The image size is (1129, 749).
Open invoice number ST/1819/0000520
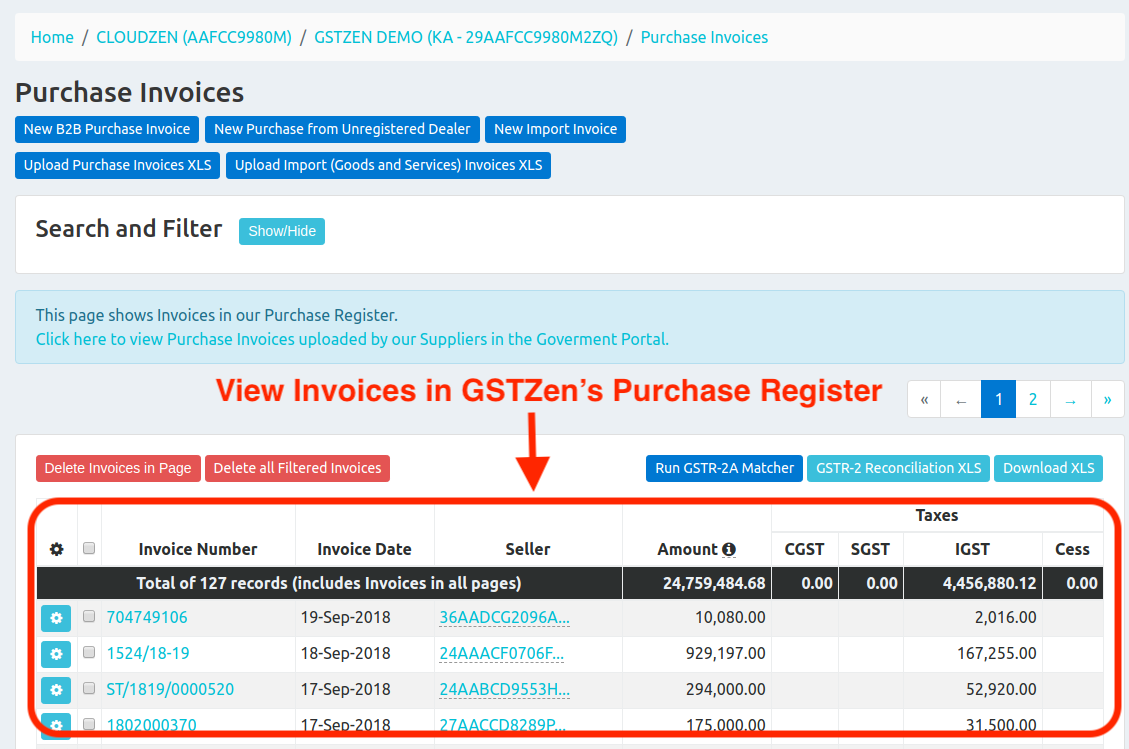click(170, 690)
